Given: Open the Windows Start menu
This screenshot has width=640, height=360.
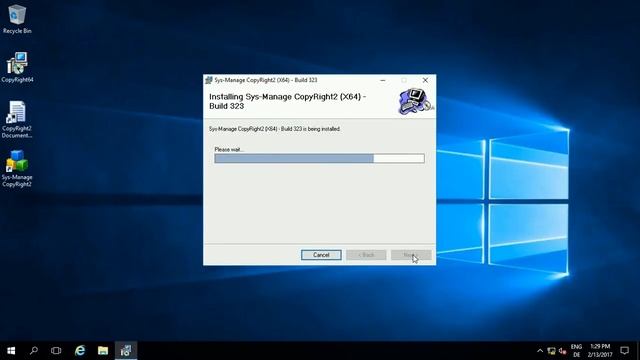Looking at the screenshot, I should (x=11, y=351).
